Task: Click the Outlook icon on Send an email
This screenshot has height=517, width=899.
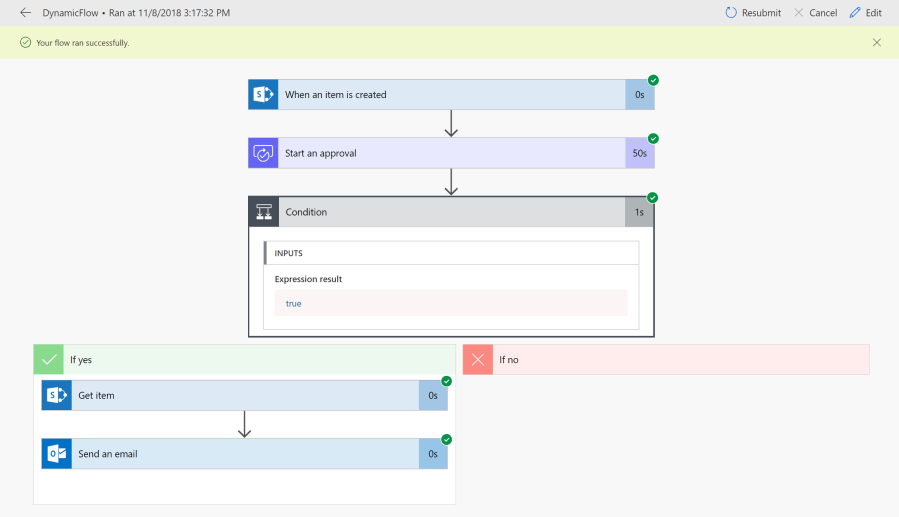Action: point(56,453)
